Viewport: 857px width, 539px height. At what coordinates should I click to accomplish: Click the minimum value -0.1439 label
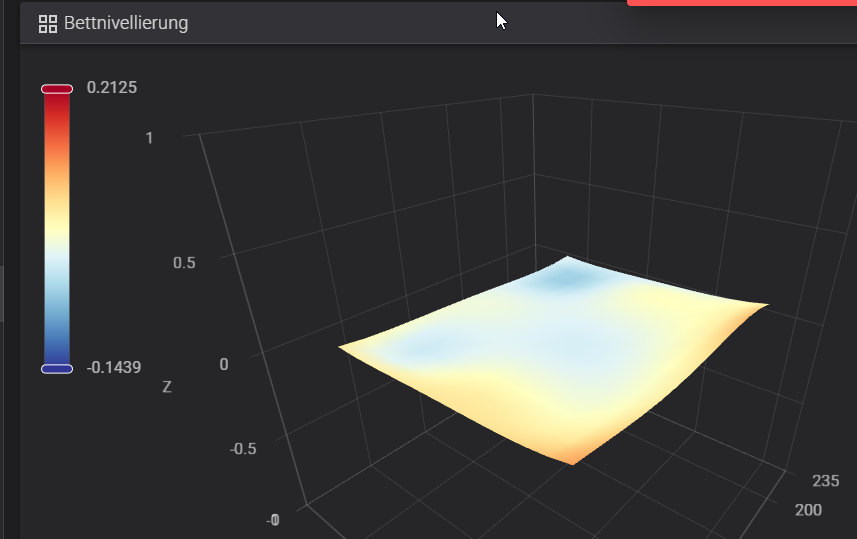click(x=114, y=367)
